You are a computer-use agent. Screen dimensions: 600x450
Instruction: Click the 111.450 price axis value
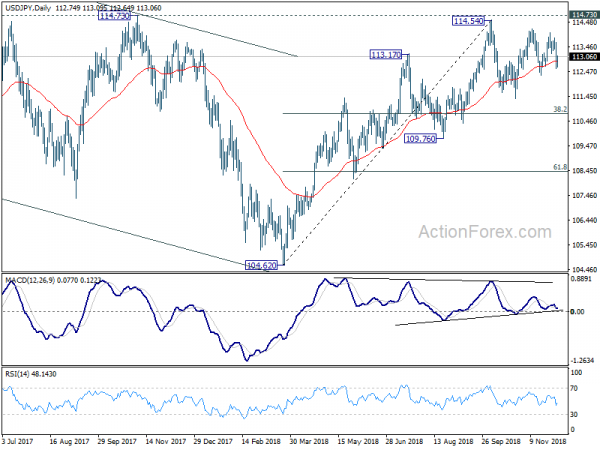pyautogui.click(x=584, y=96)
